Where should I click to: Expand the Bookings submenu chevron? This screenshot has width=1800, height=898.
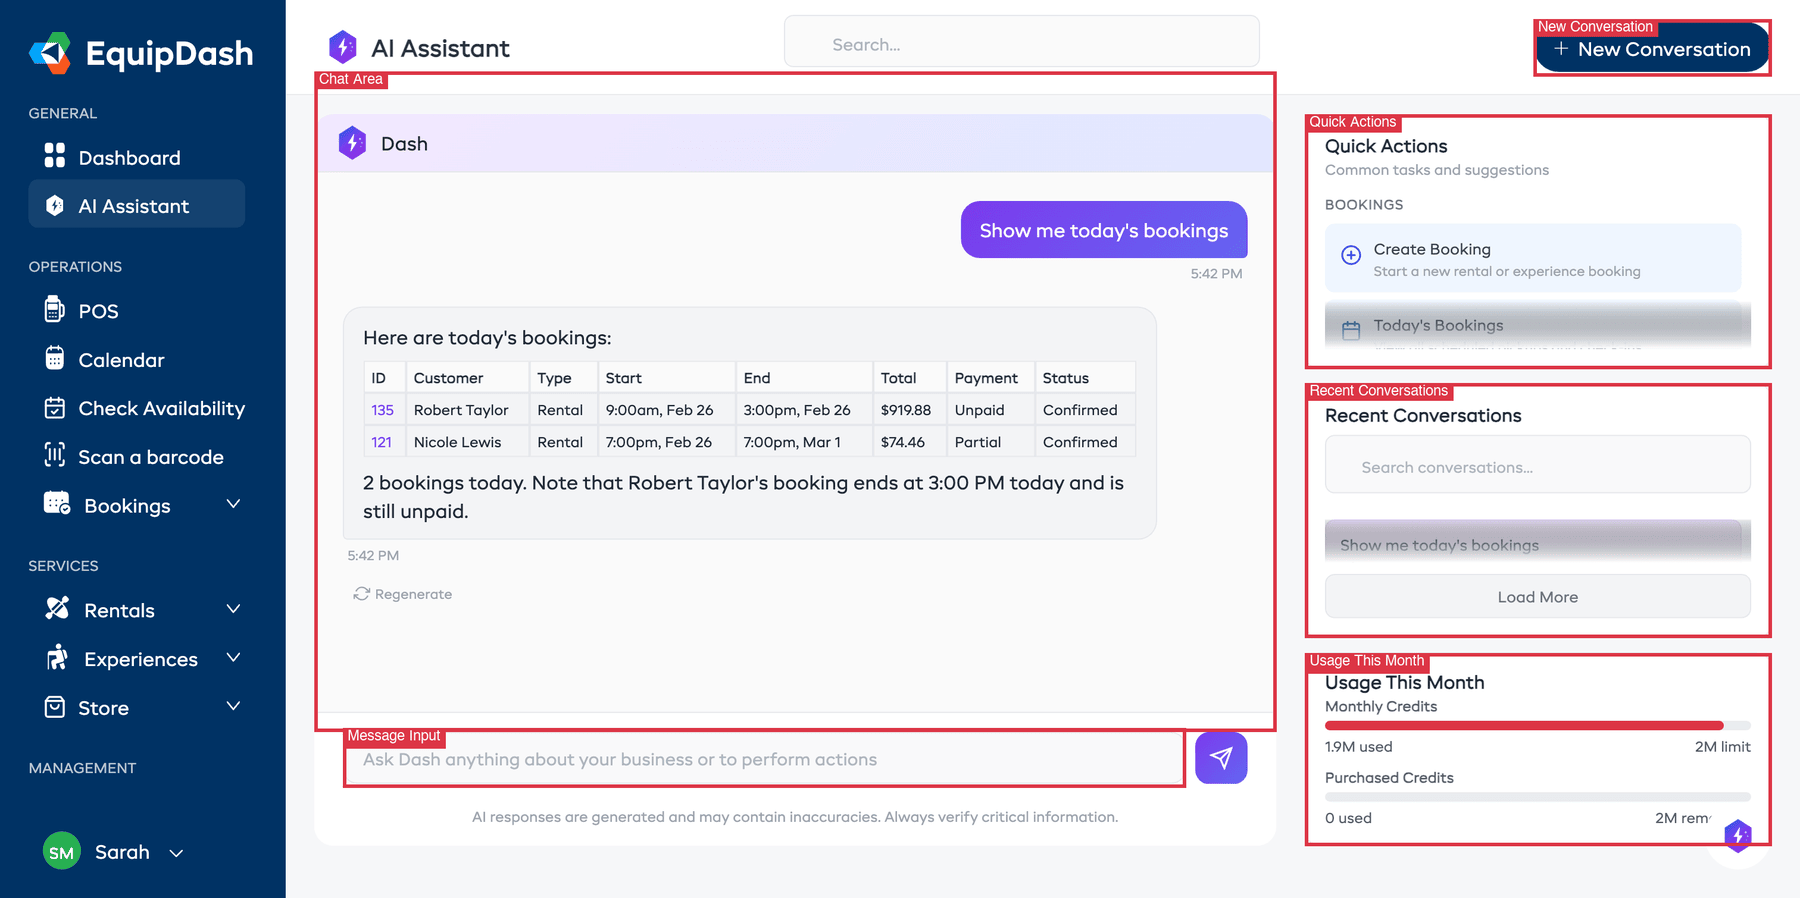(x=233, y=504)
